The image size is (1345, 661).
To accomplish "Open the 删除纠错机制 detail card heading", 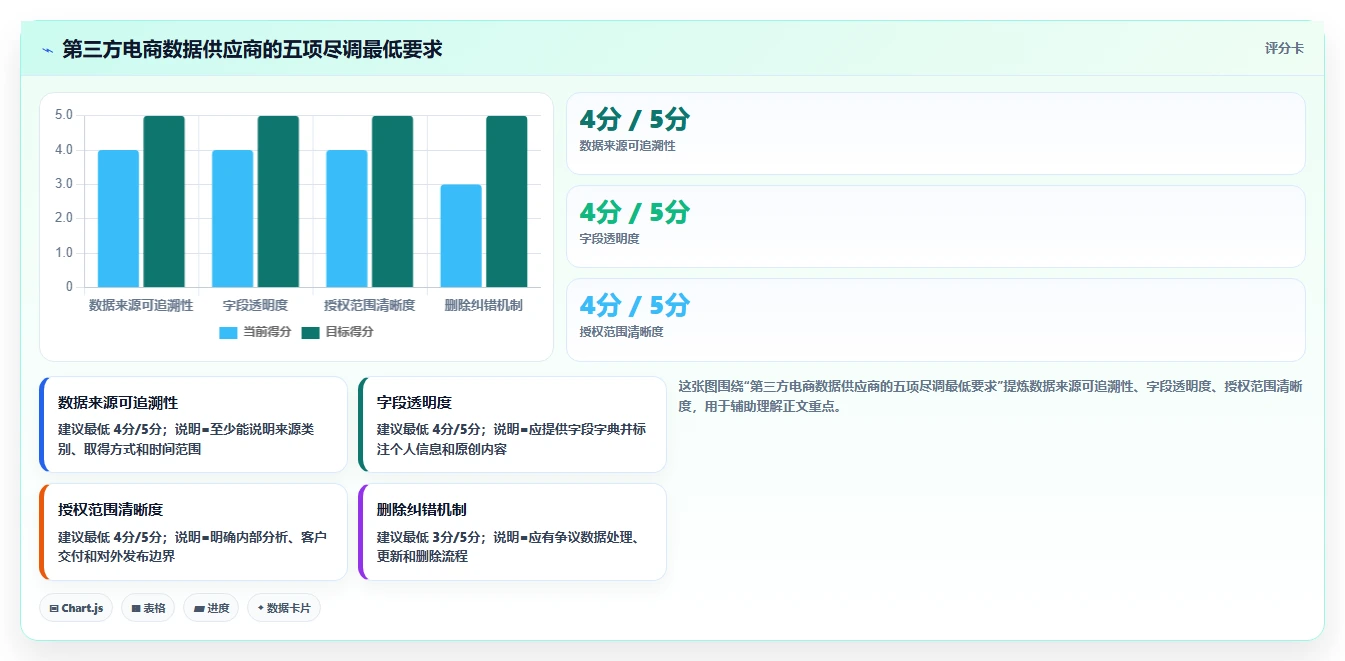I will (x=421, y=510).
